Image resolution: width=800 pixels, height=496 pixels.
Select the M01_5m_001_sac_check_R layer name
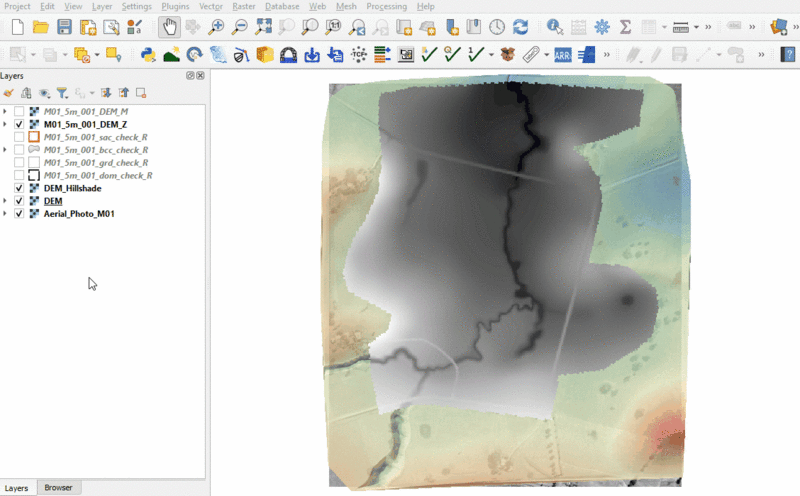pyautogui.click(x=96, y=137)
